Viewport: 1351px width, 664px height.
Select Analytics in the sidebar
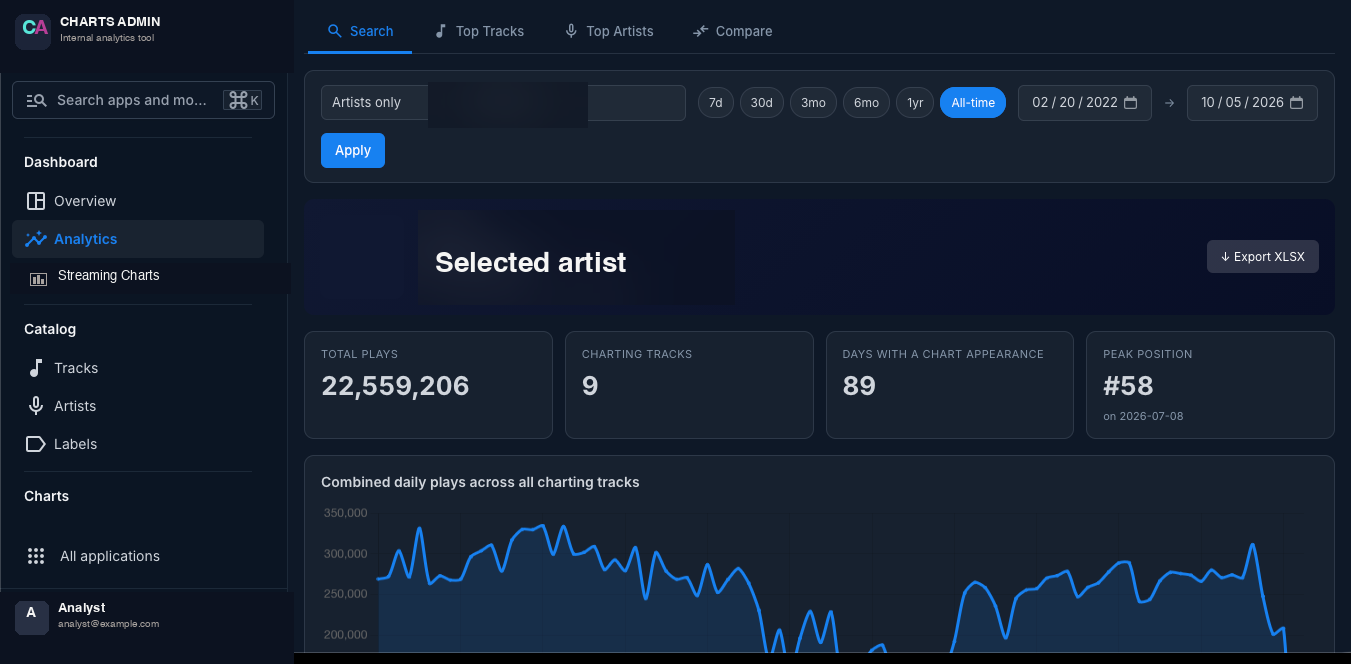point(138,239)
